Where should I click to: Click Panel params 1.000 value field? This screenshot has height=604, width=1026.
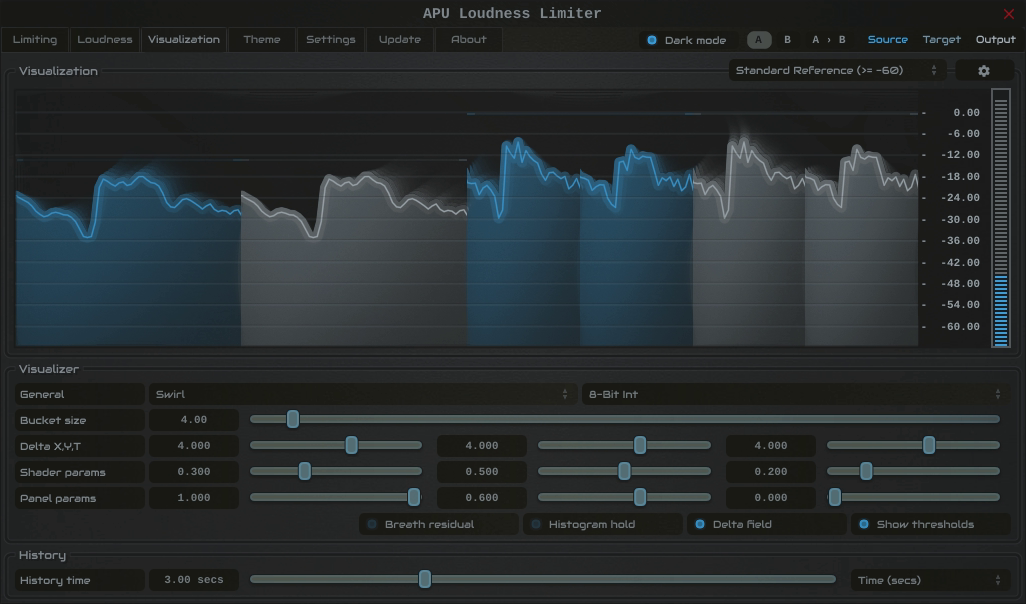194,498
